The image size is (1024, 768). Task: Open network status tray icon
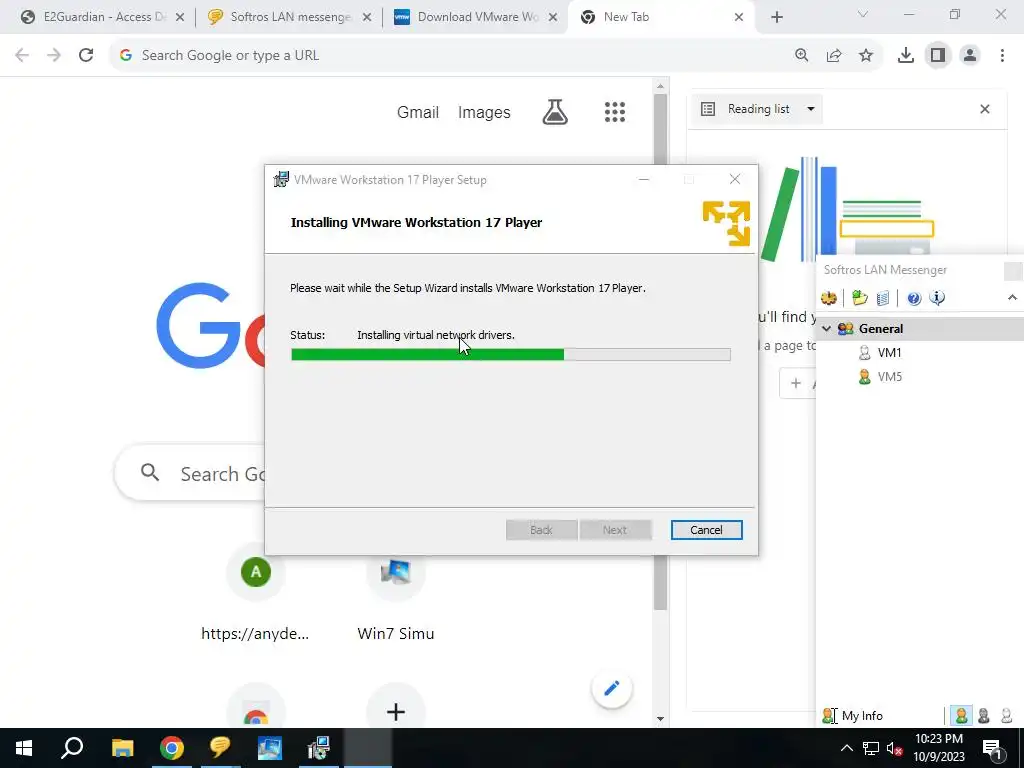click(871, 748)
